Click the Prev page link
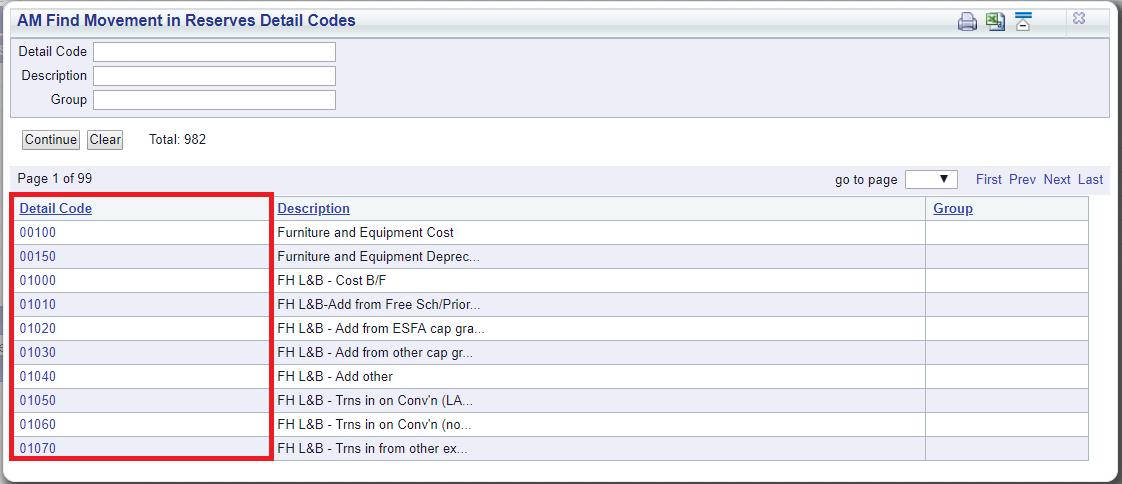 [x=1023, y=180]
